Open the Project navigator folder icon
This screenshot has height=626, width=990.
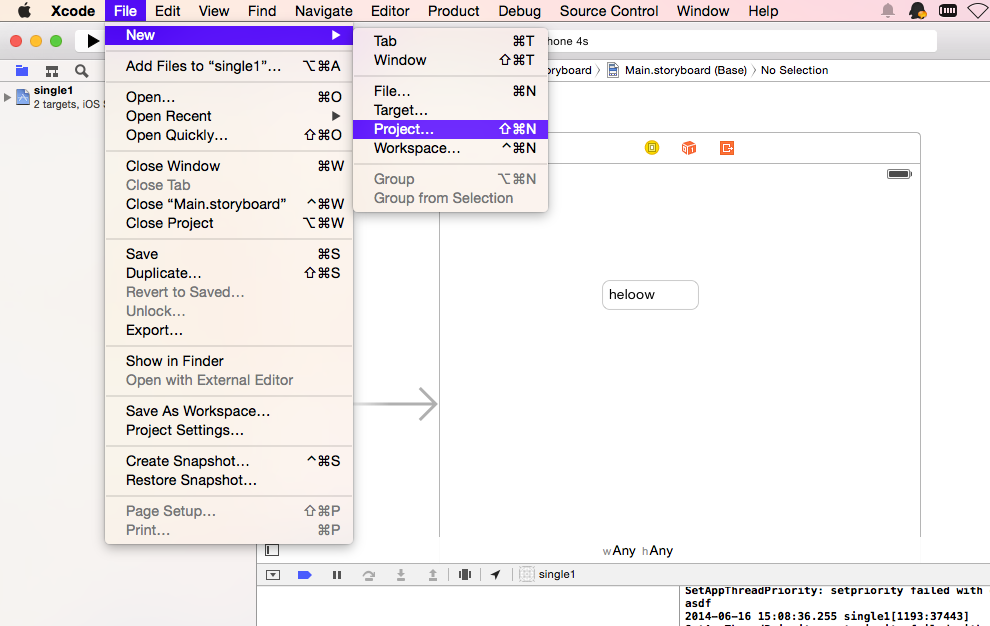(x=22, y=71)
